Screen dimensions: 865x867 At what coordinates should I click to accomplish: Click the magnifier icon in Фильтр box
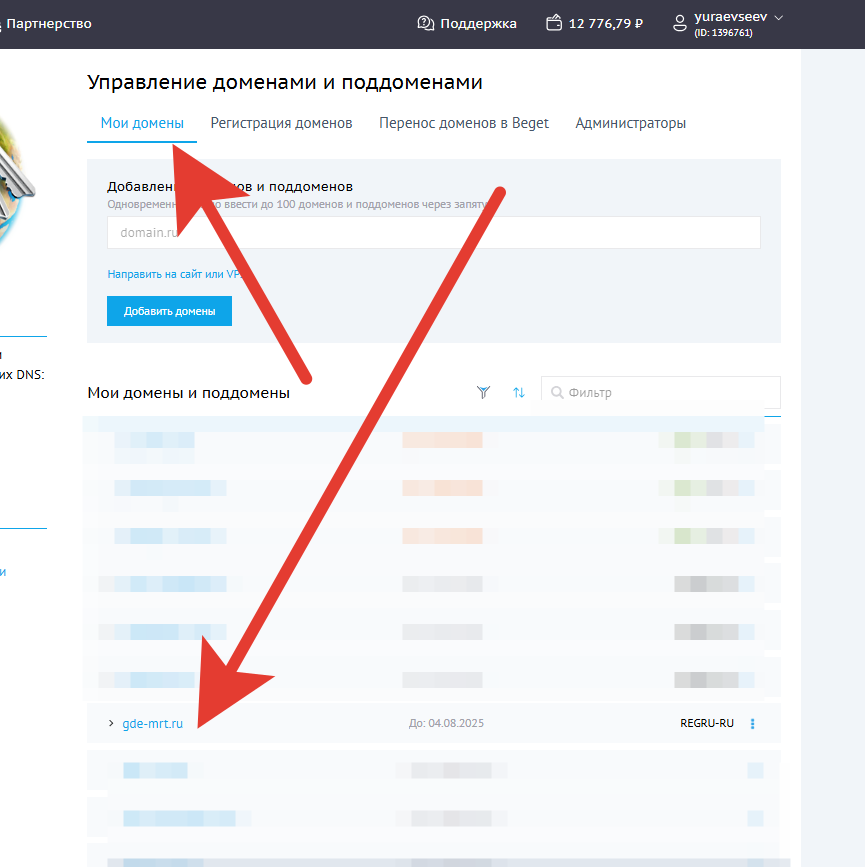click(x=557, y=393)
